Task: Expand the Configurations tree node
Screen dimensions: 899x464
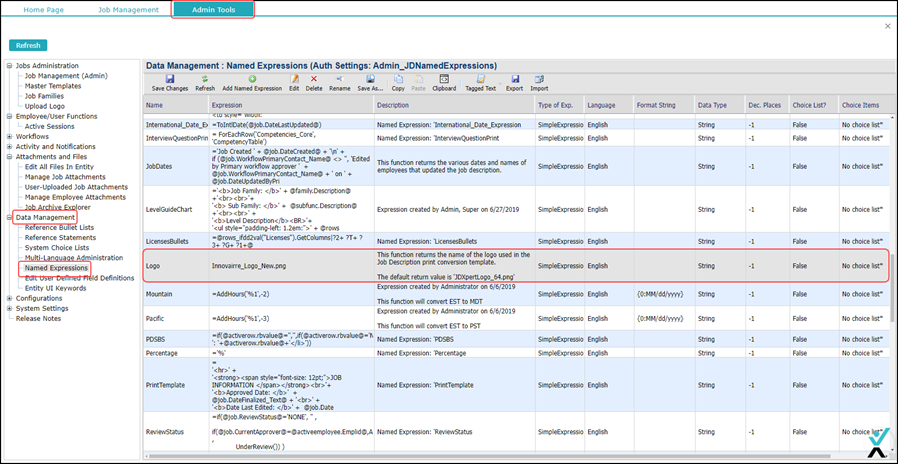Action: [x=9, y=298]
